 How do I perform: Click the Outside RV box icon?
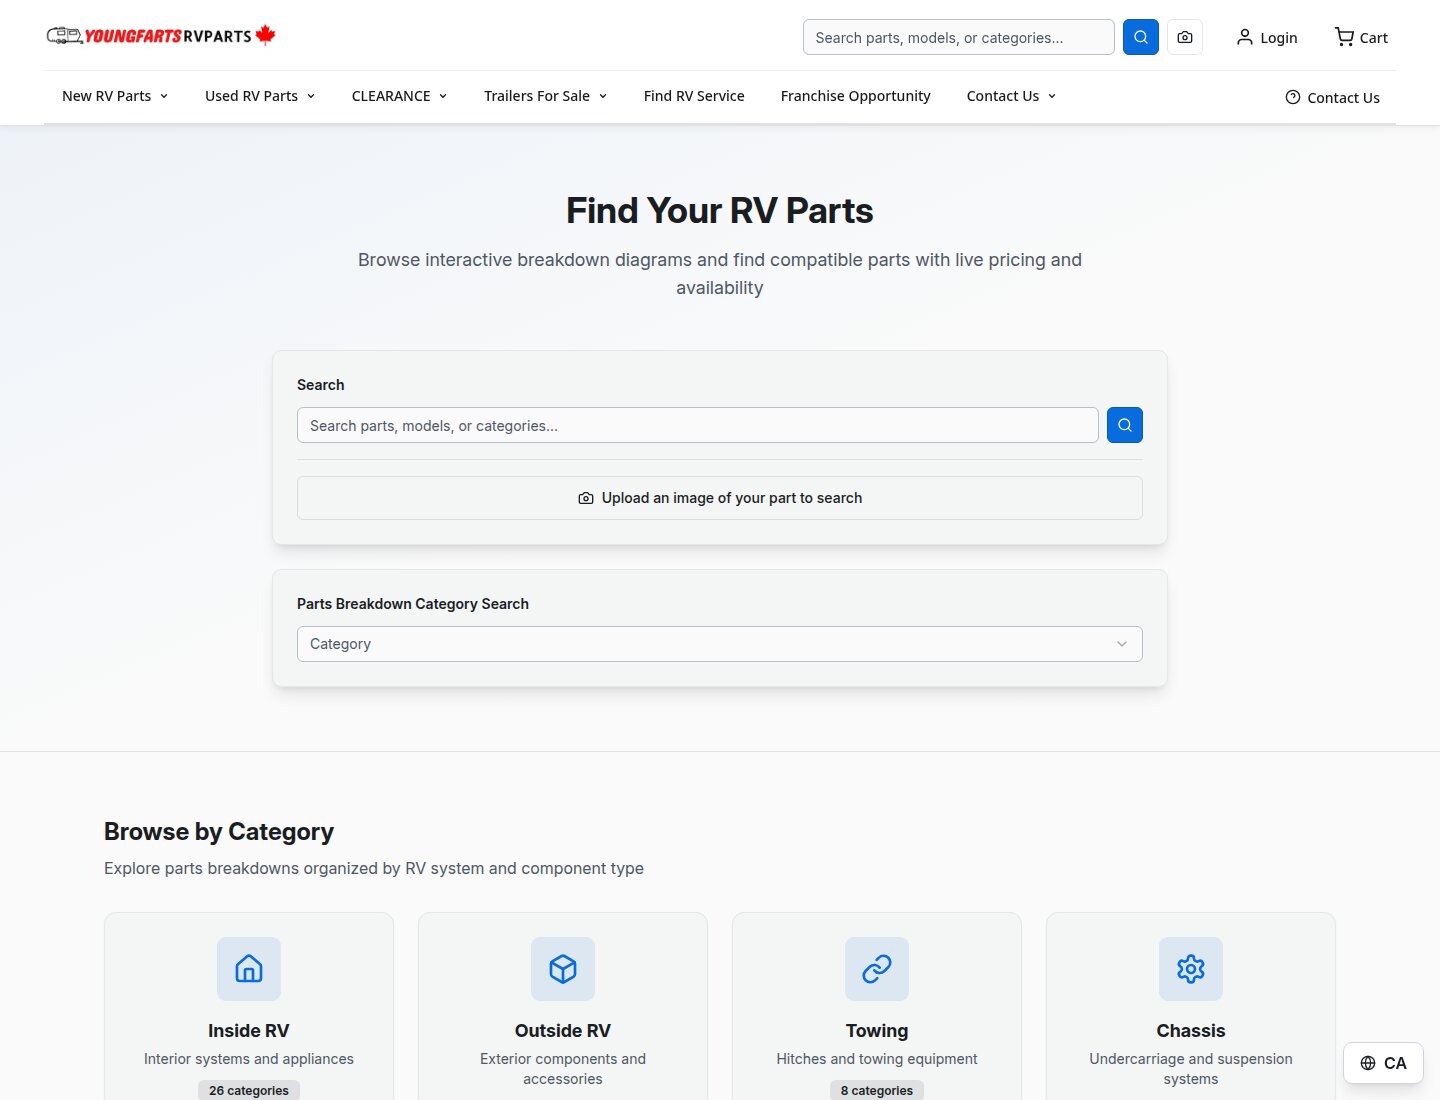563,969
